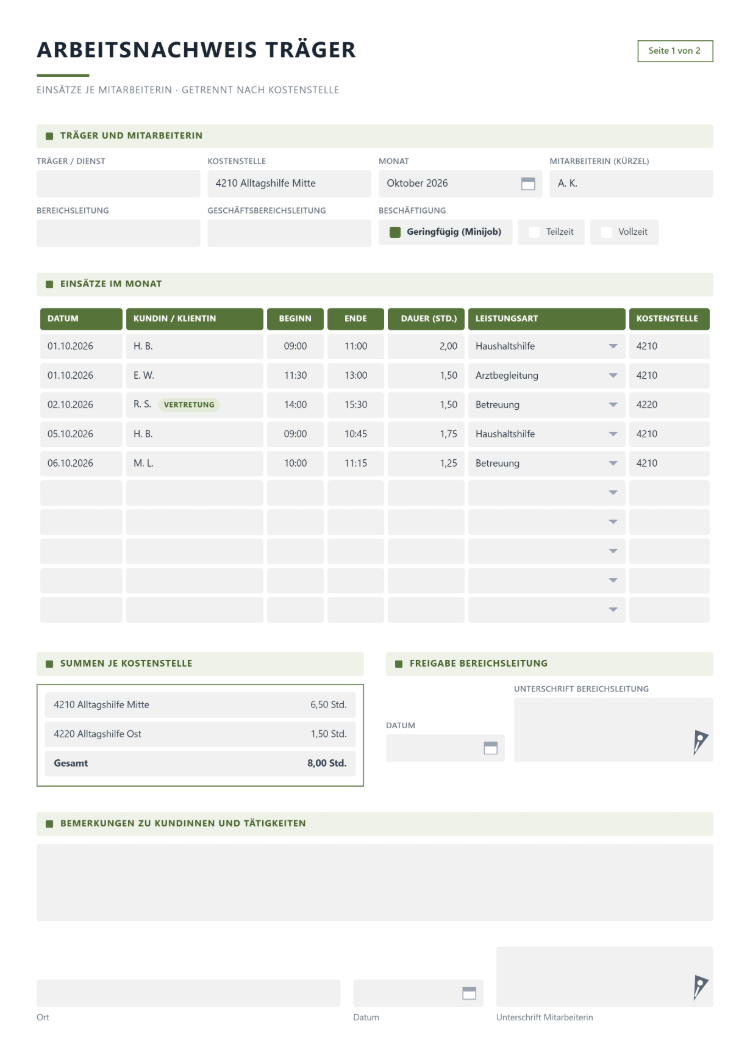Viewport: 750px width, 1060px height.
Task: Click Kundin cell showing E. W.
Action: coord(195,375)
